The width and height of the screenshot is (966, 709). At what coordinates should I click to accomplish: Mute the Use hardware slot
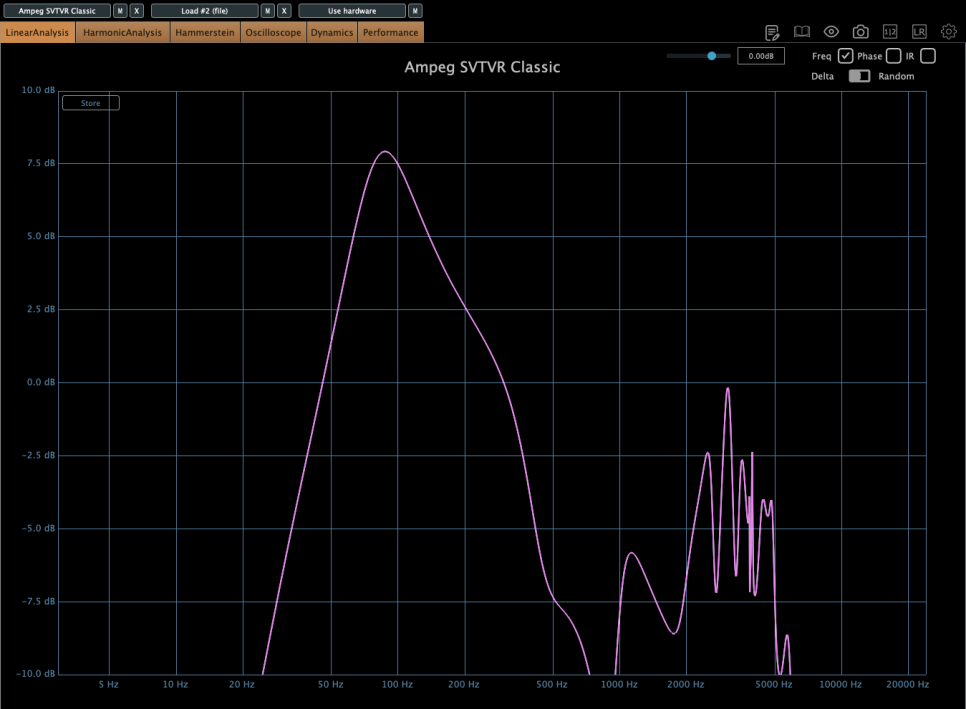415,11
